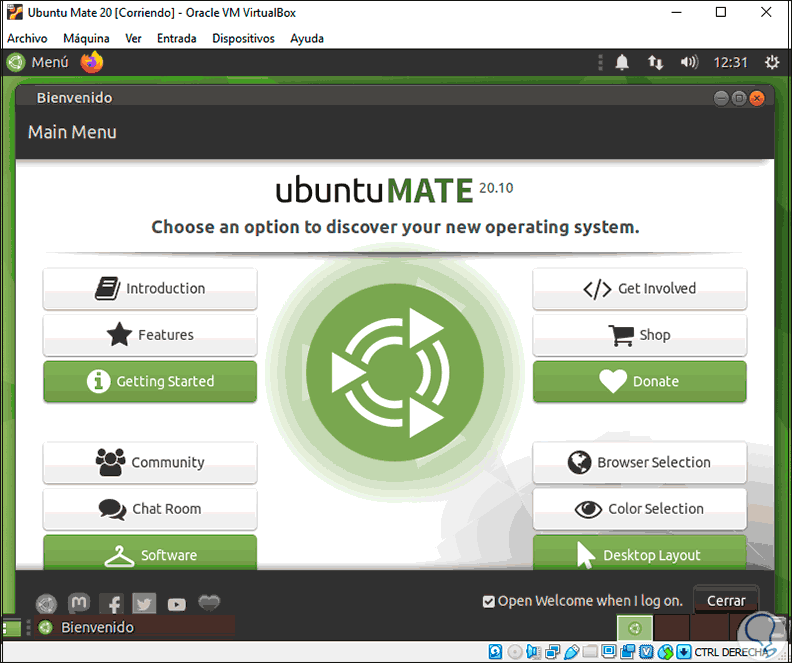Select the third workspace in the switcher
The height and width of the screenshot is (663, 792).
tap(708, 628)
